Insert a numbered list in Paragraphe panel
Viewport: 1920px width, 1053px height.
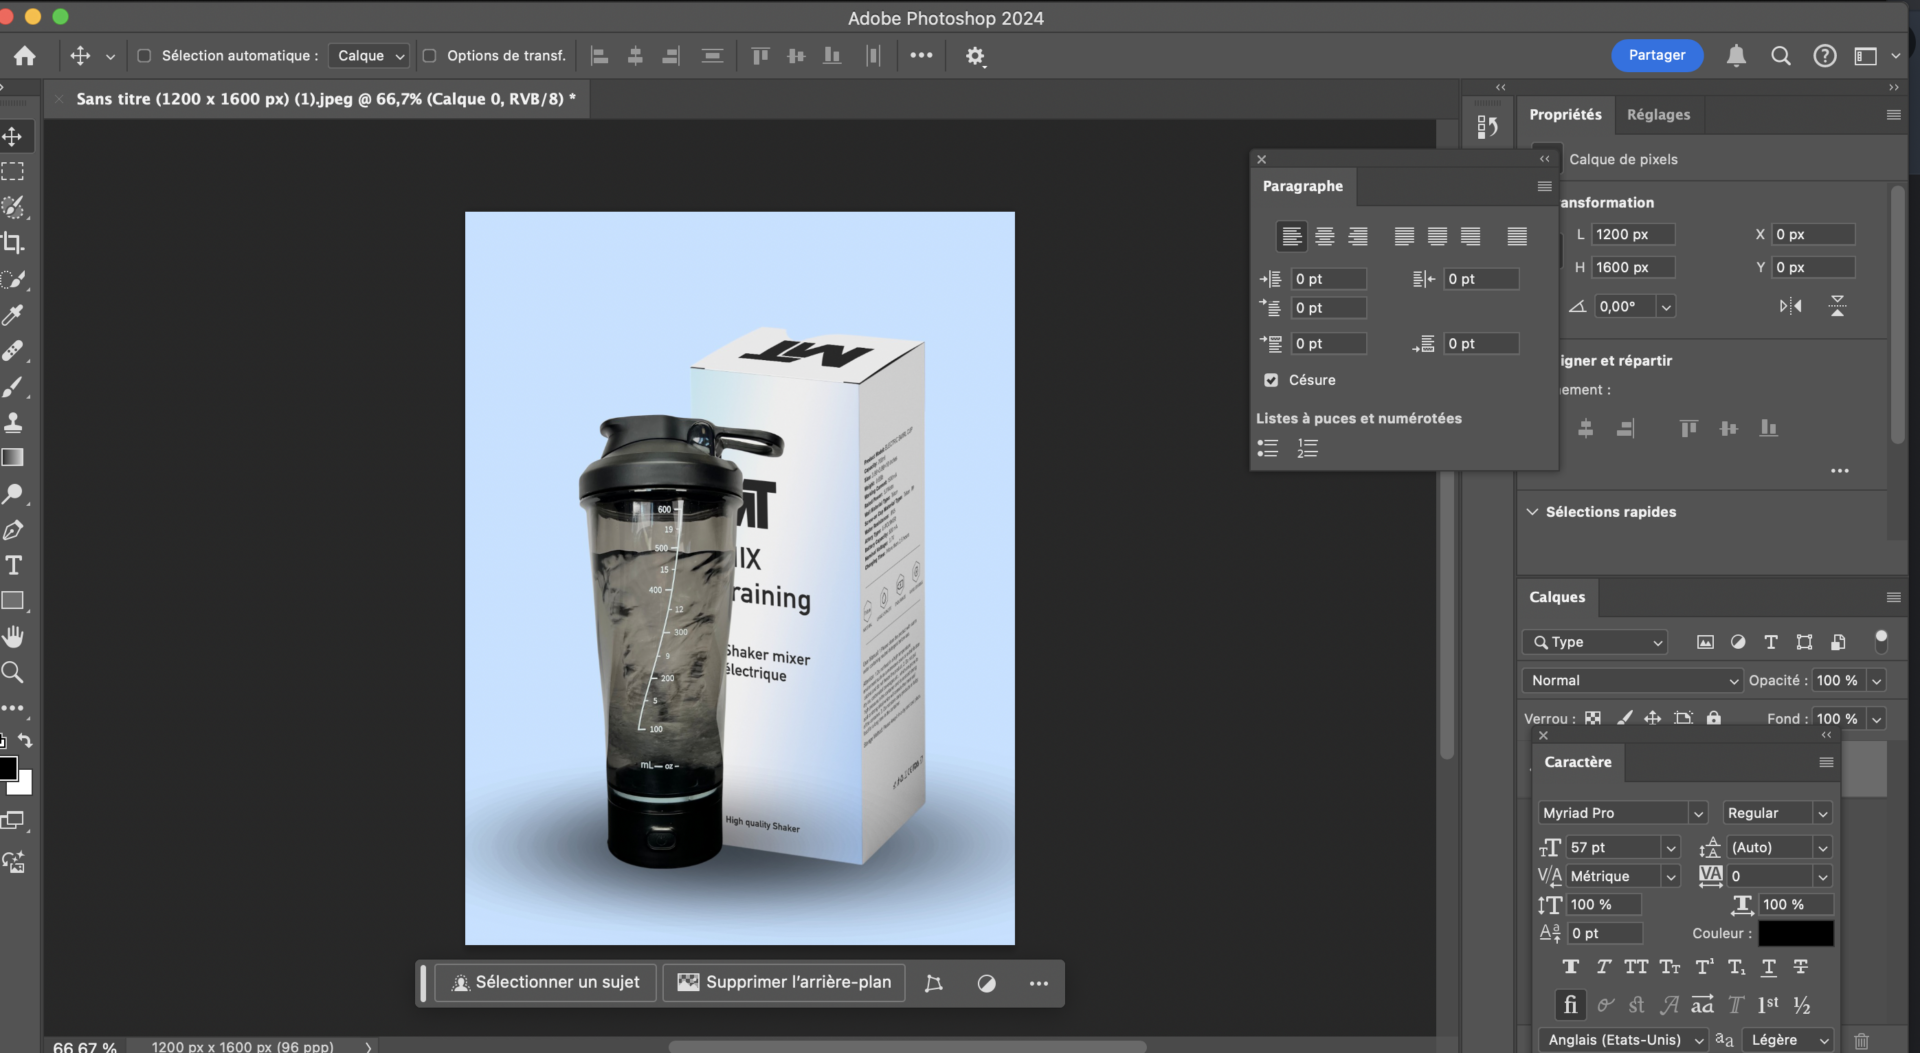(1308, 448)
